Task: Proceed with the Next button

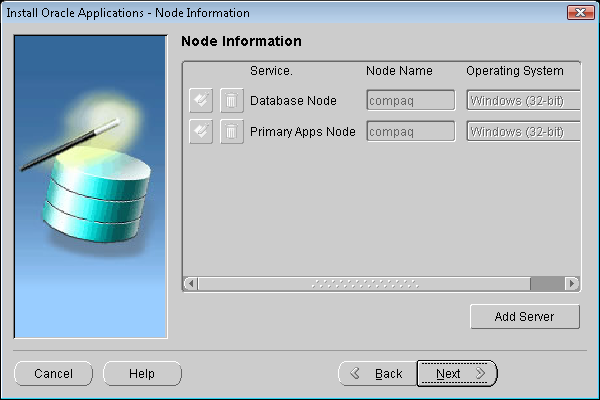Action: [x=457, y=373]
